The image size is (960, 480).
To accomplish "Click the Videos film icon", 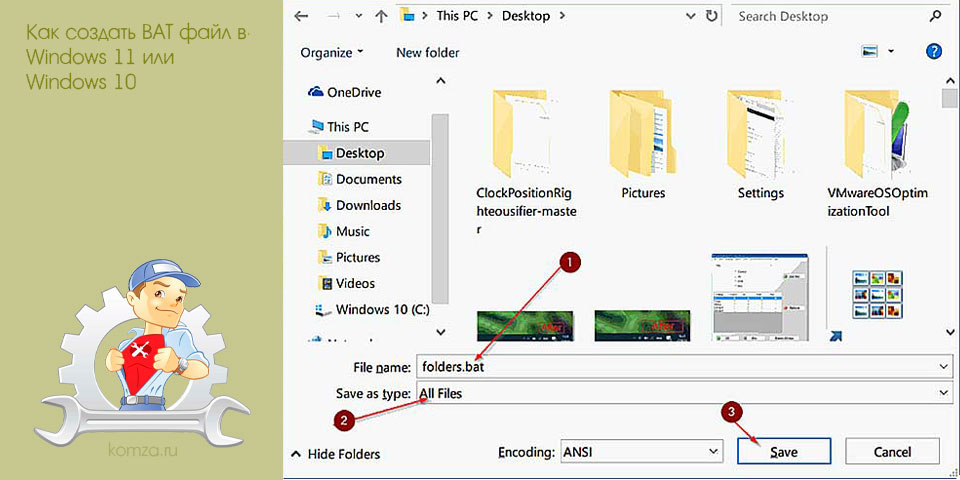I will point(325,283).
